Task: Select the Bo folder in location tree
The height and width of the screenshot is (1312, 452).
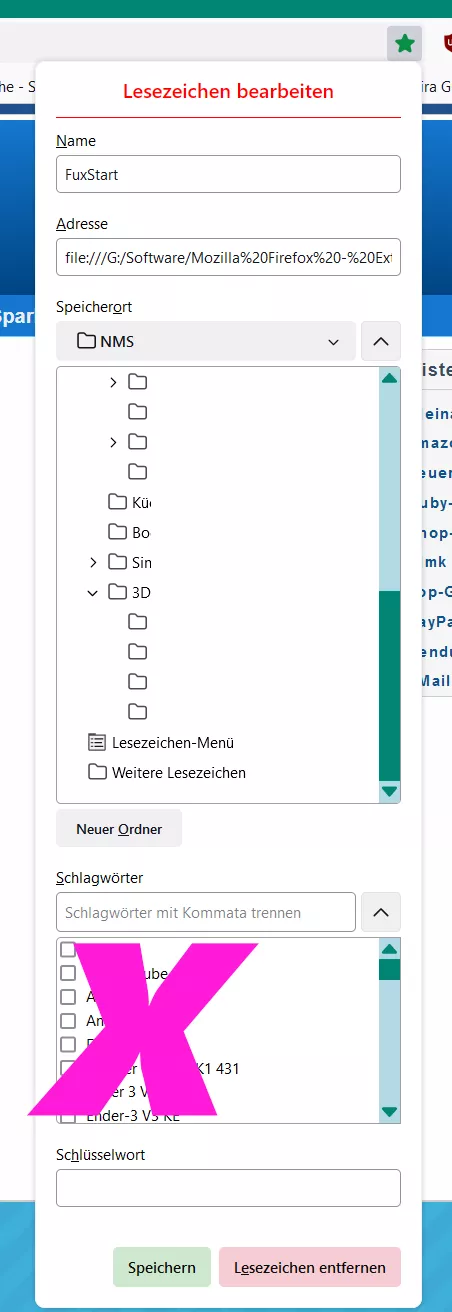Action: coord(130,532)
